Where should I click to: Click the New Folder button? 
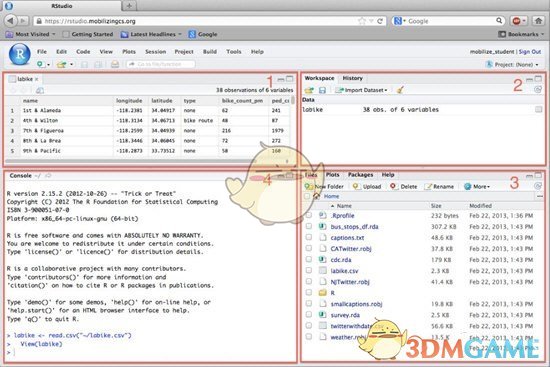[324, 186]
